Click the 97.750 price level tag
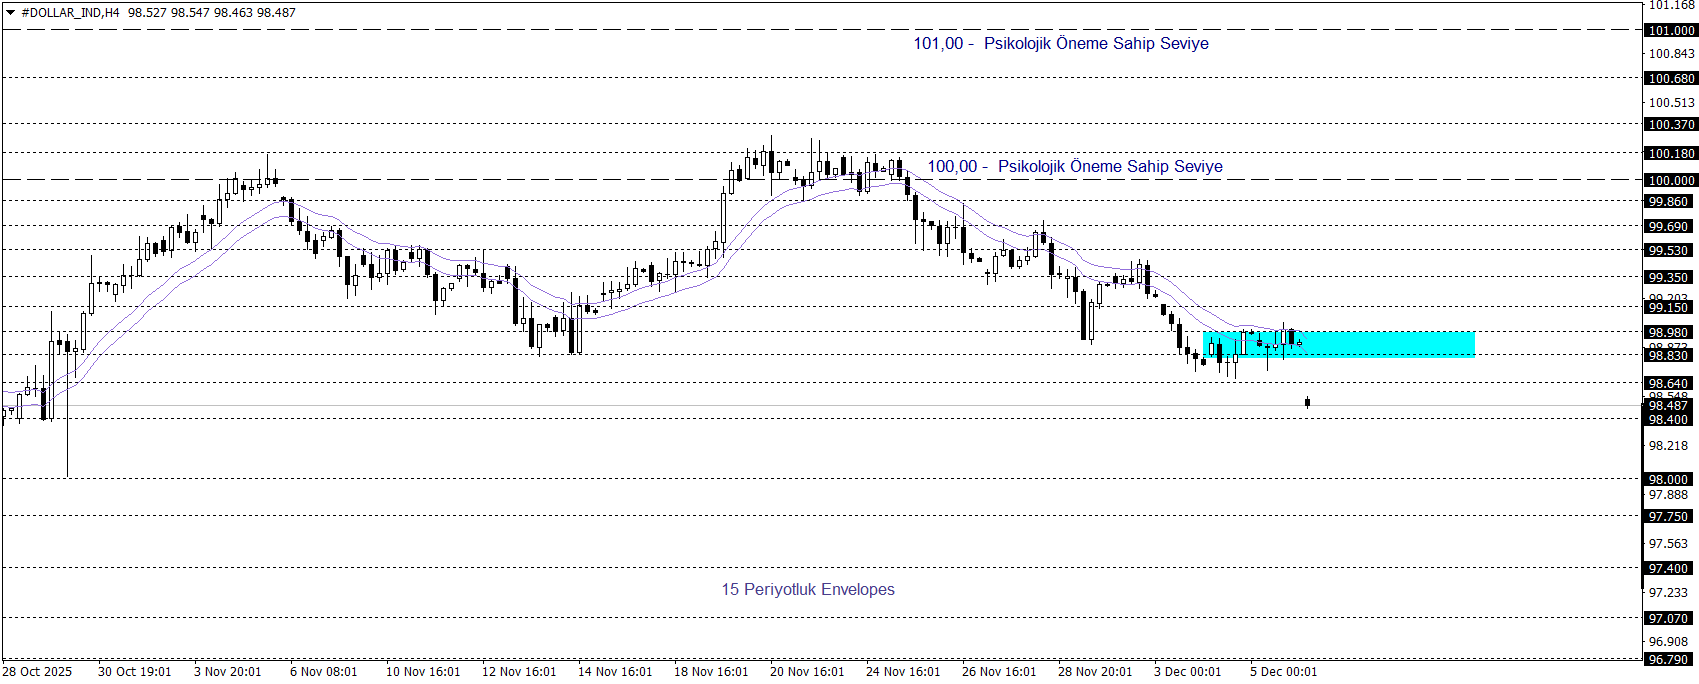Screen dimensions: 1699x684 [x=1670, y=517]
